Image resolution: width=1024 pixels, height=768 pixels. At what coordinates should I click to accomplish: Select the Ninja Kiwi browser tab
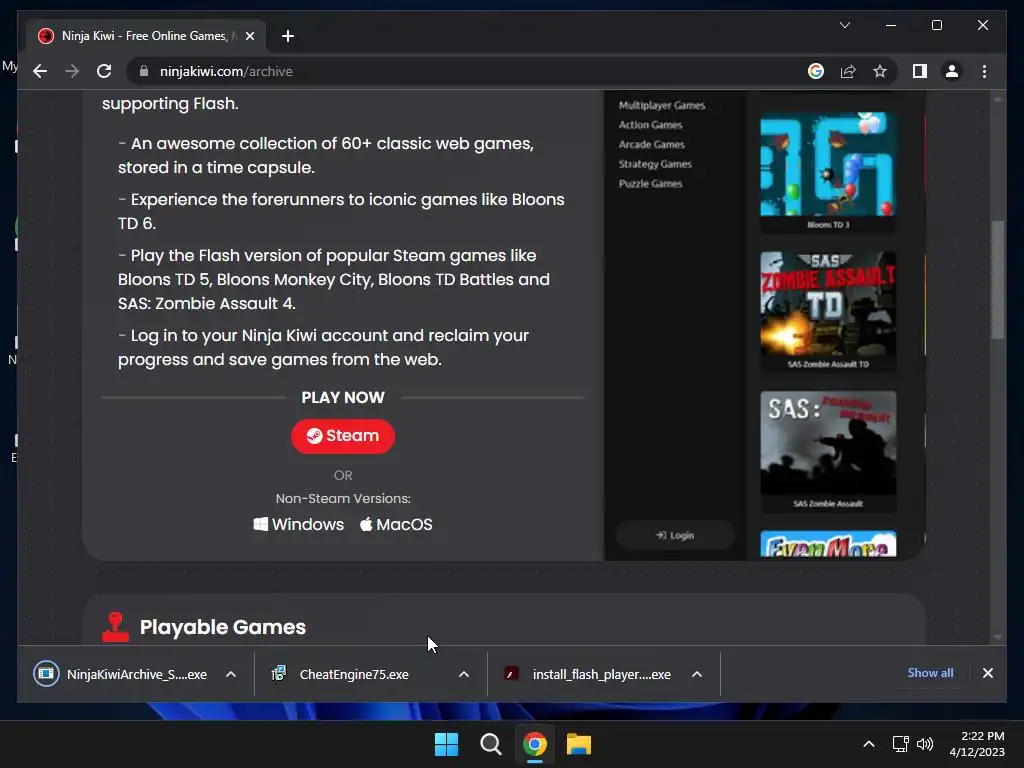click(x=146, y=36)
